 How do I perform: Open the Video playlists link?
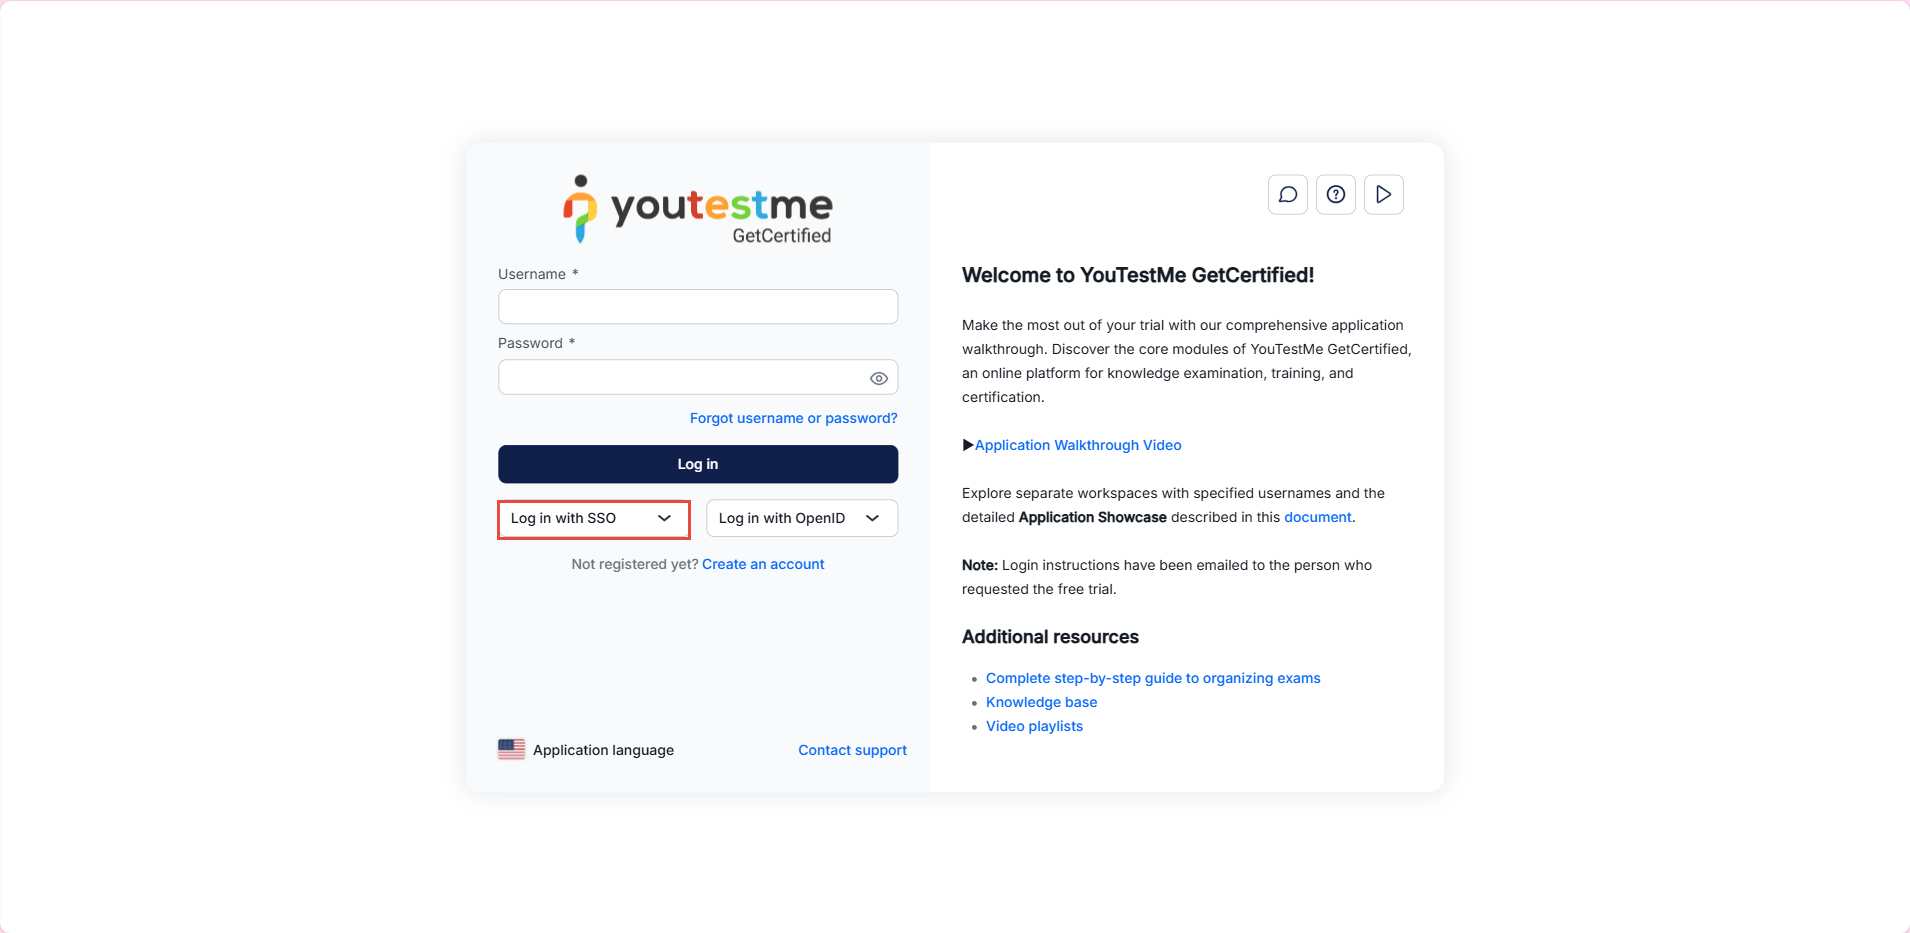tap(1034, 726)
